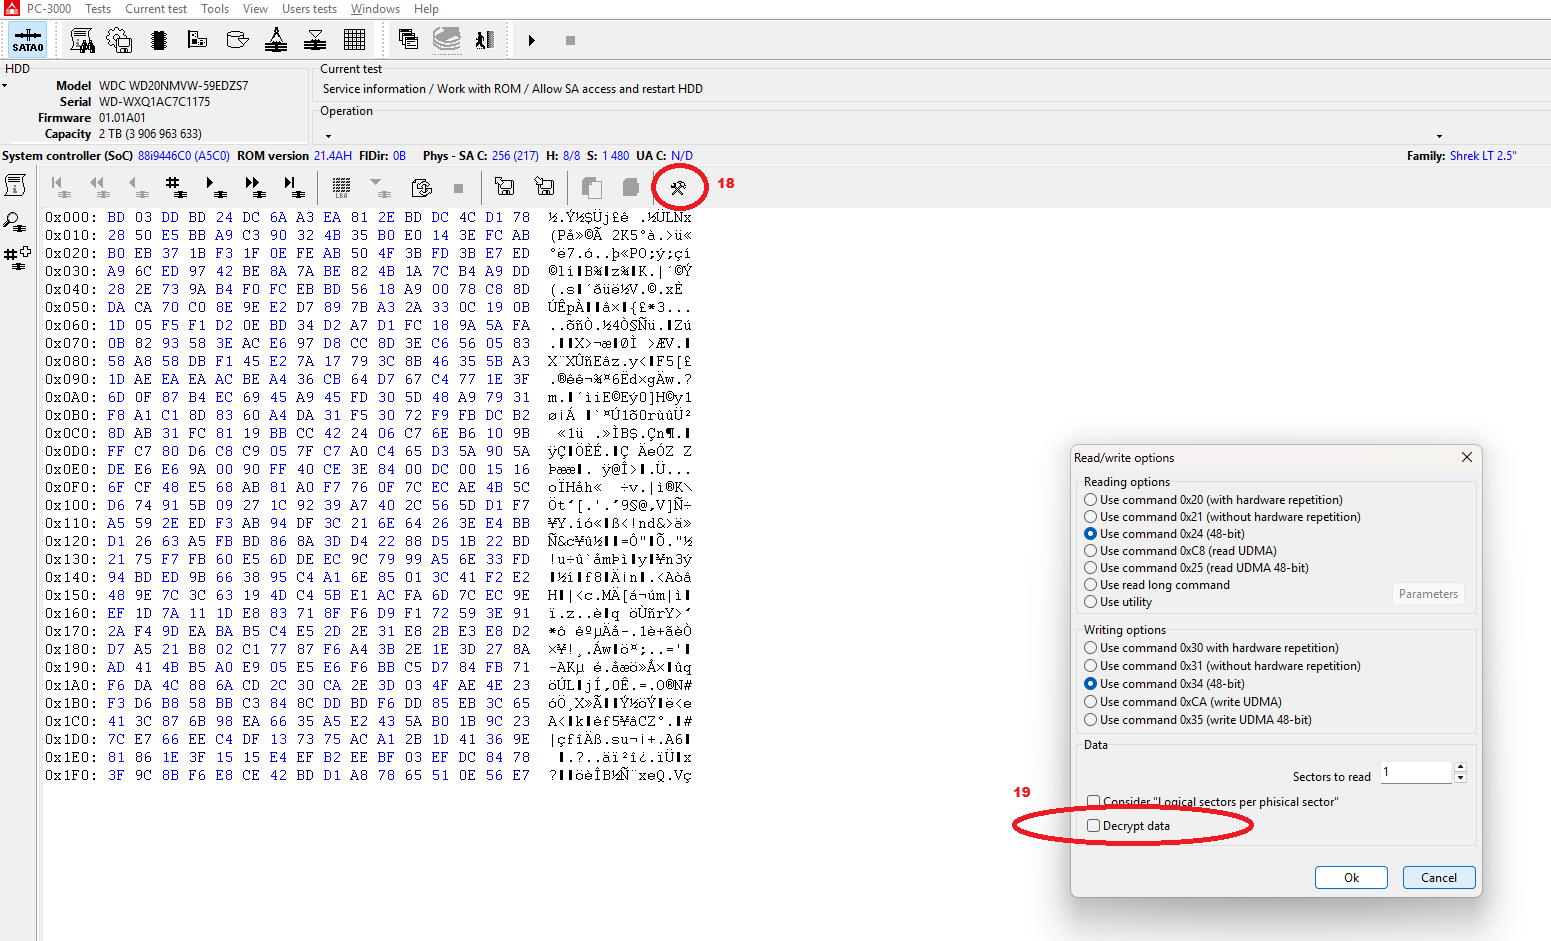Enable the Decrypt data checkbox
Screen dimensions: 1551x941
[1093, 826]
